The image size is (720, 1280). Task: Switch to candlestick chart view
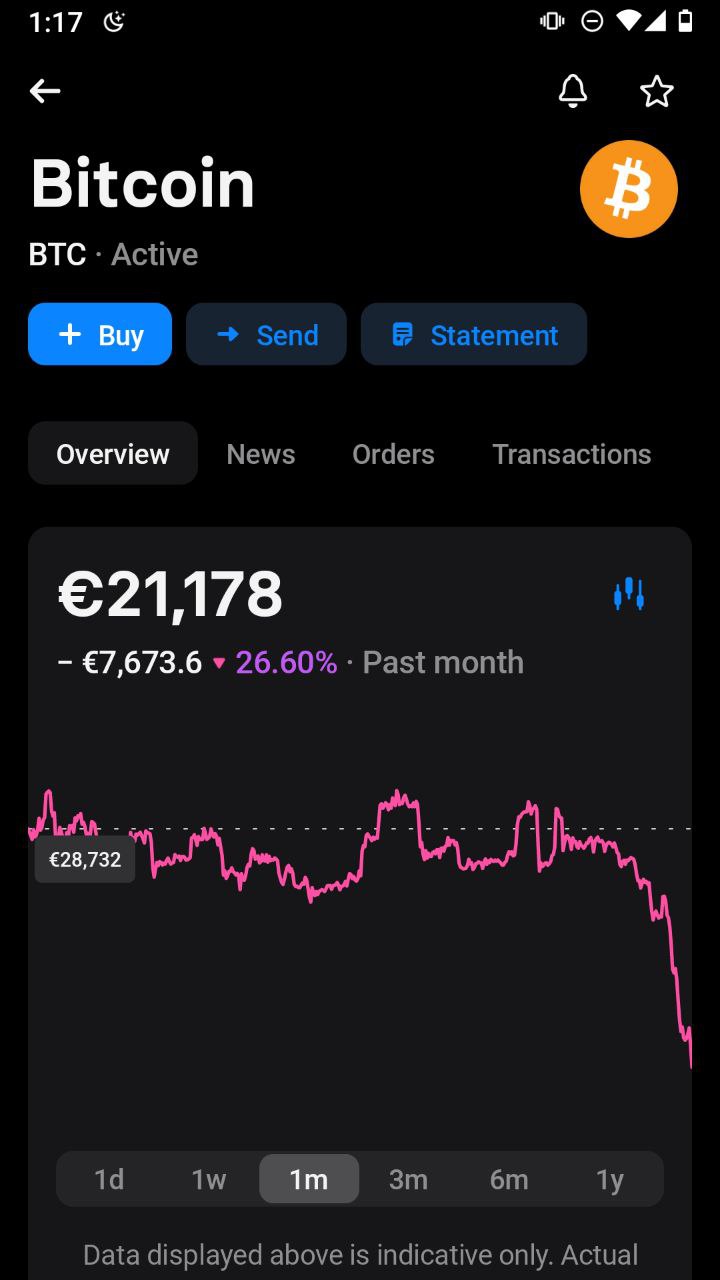pyautogui.click(x=629, y=594)
